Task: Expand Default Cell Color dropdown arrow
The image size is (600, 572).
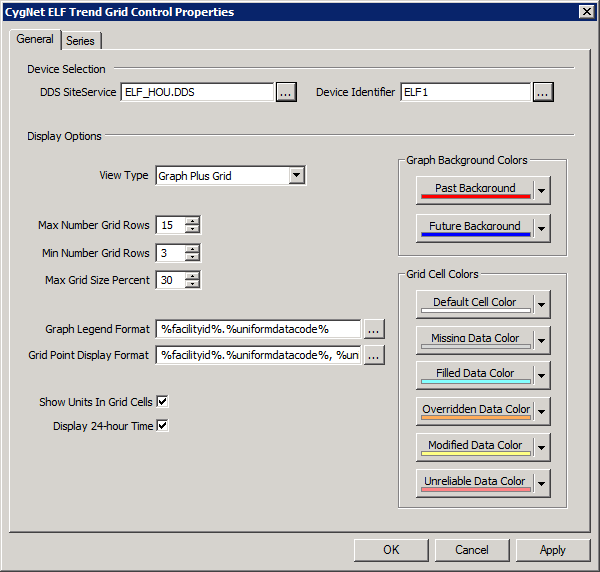Action: [x=542, y=304]
